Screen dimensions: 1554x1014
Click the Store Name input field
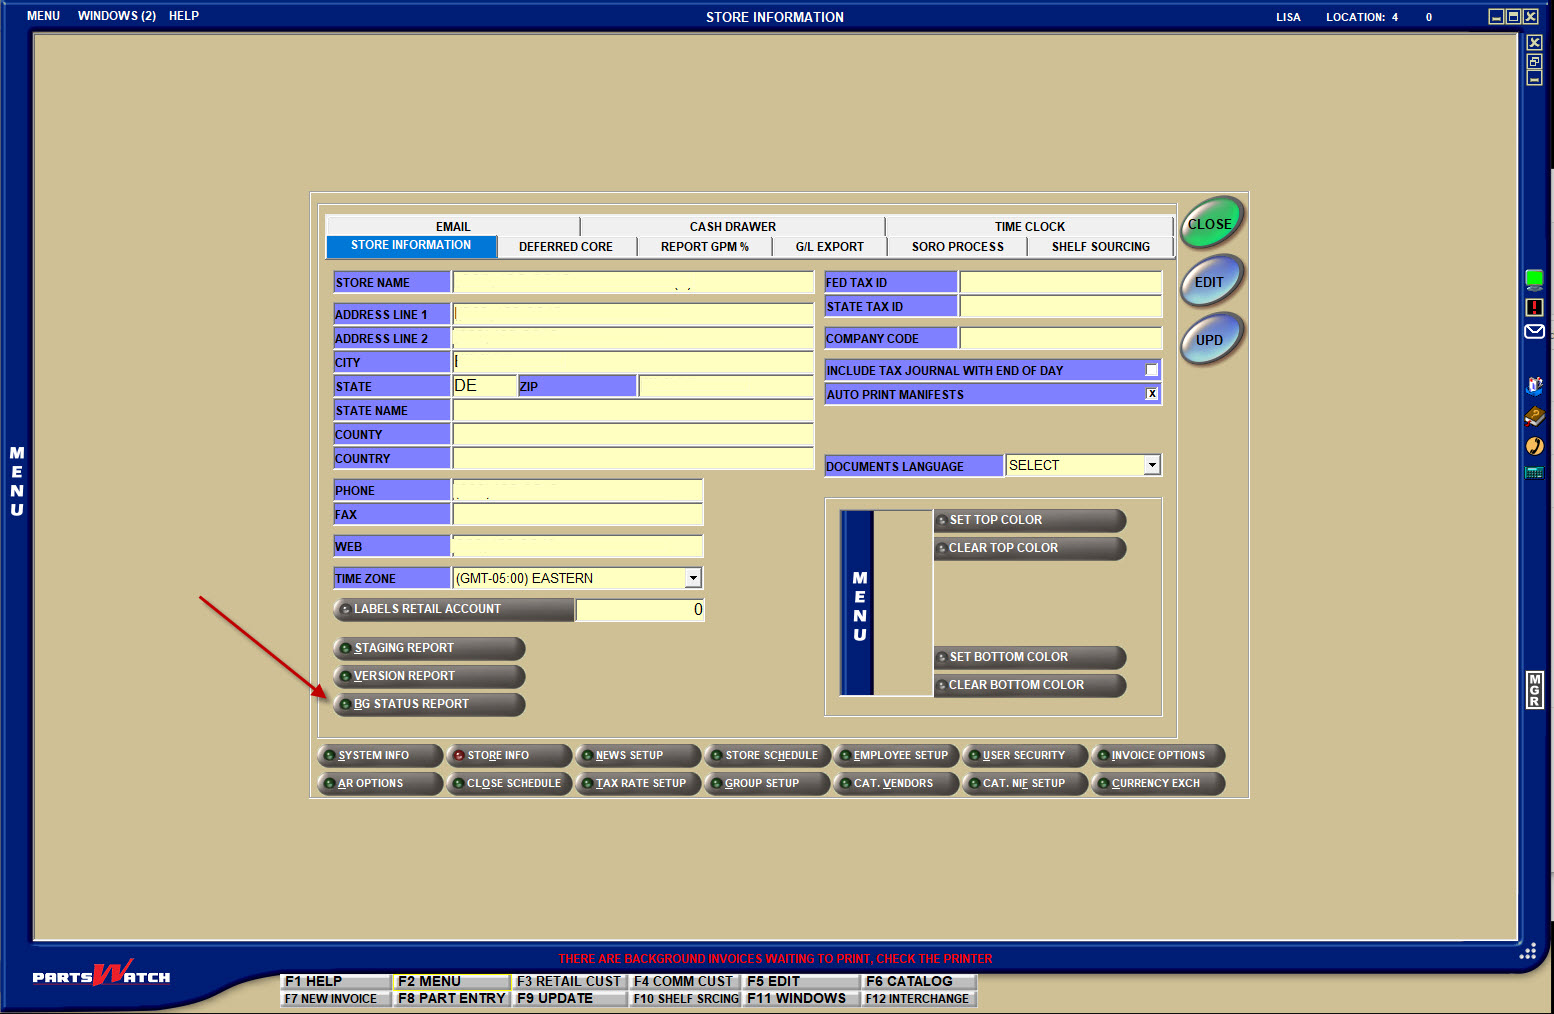click(632, 283)
